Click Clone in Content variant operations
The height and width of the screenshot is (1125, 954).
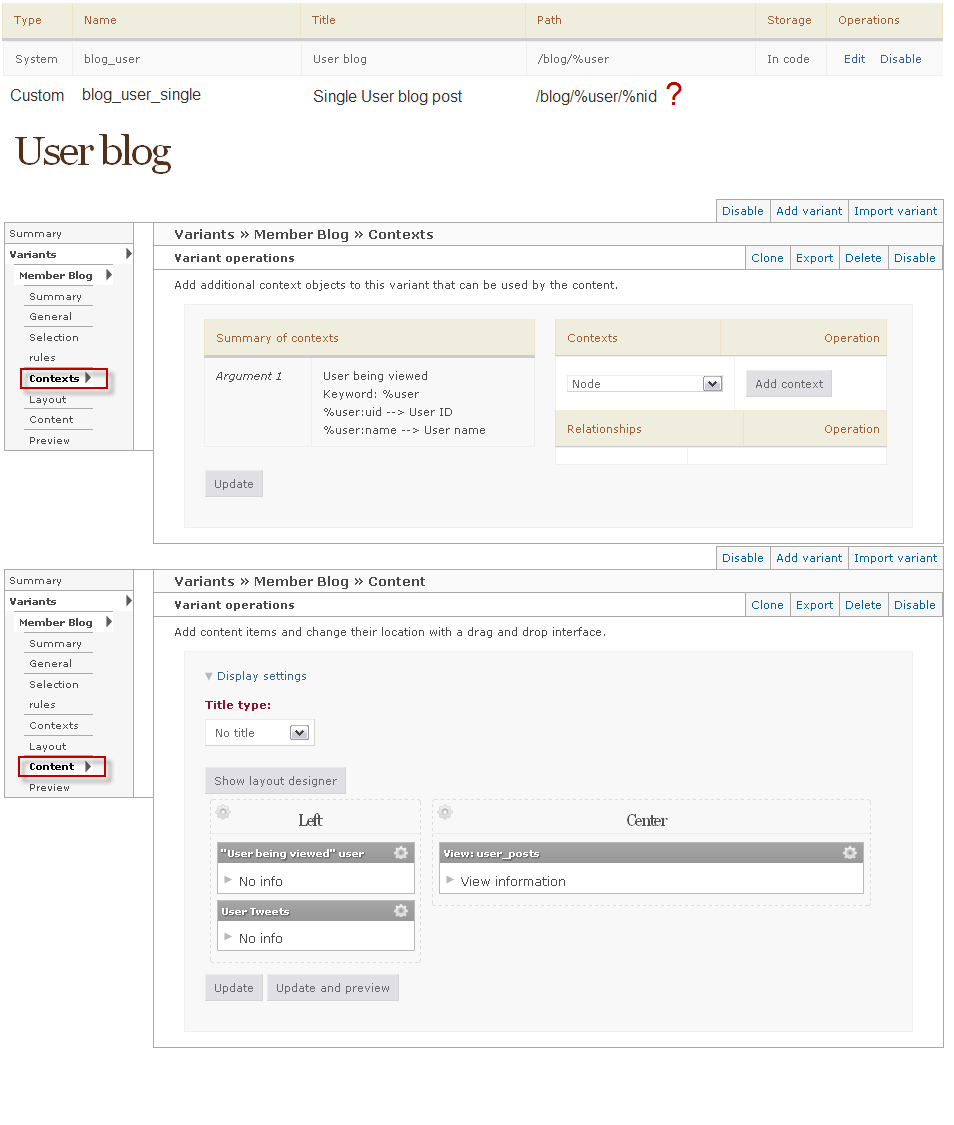(x=767, y=605)
